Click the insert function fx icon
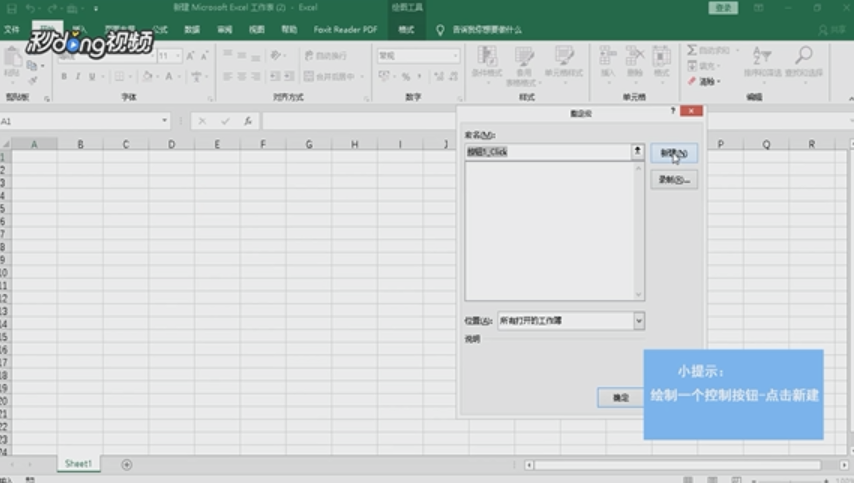The width and height of the screenshot is (854, 483). pos(248,121)
